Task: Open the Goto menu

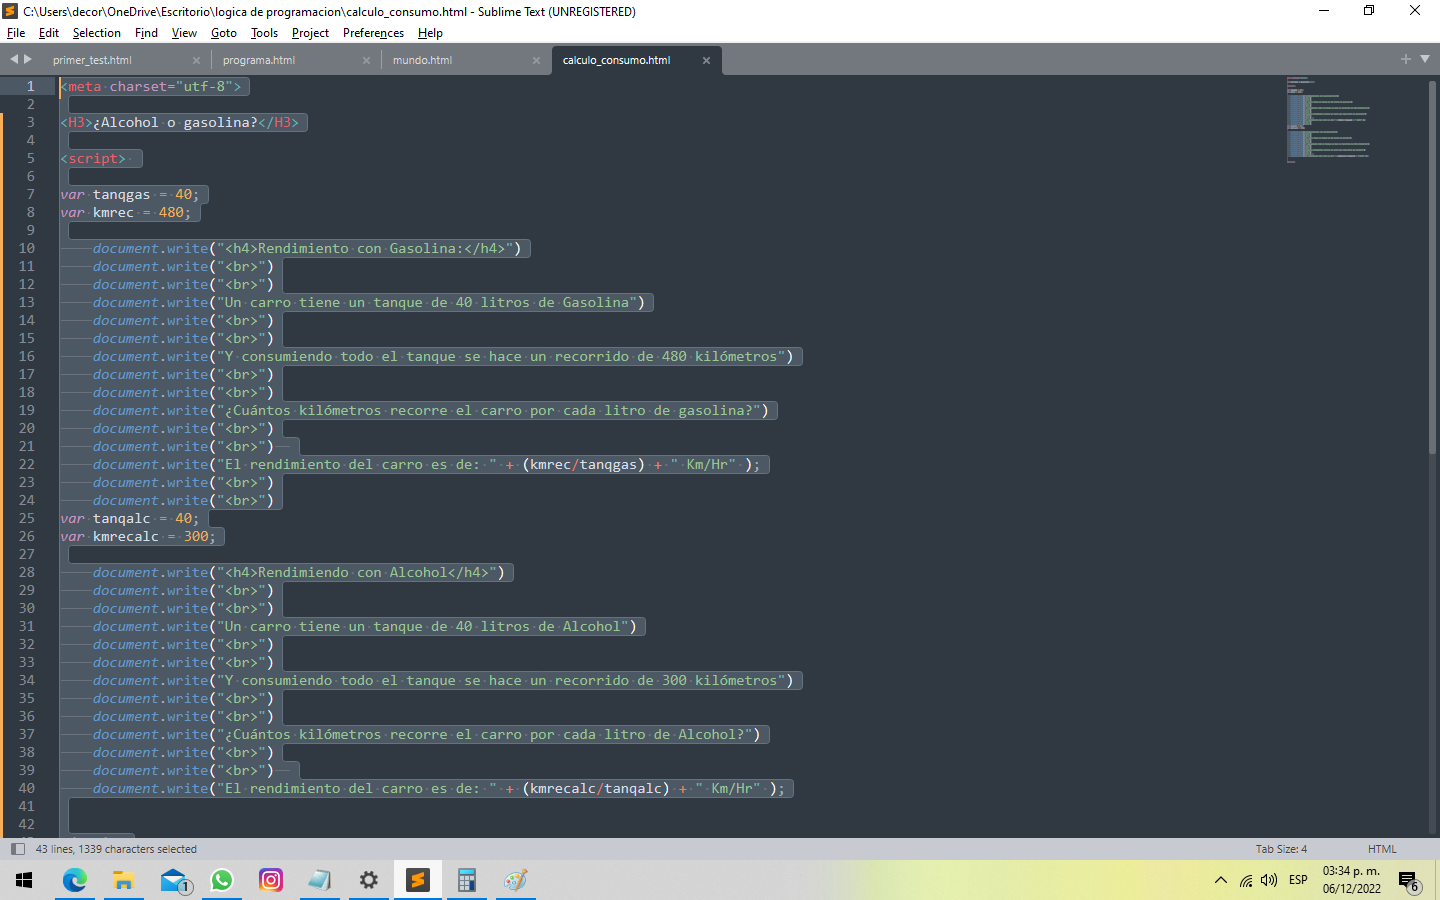Action: (x=224, y=33)
